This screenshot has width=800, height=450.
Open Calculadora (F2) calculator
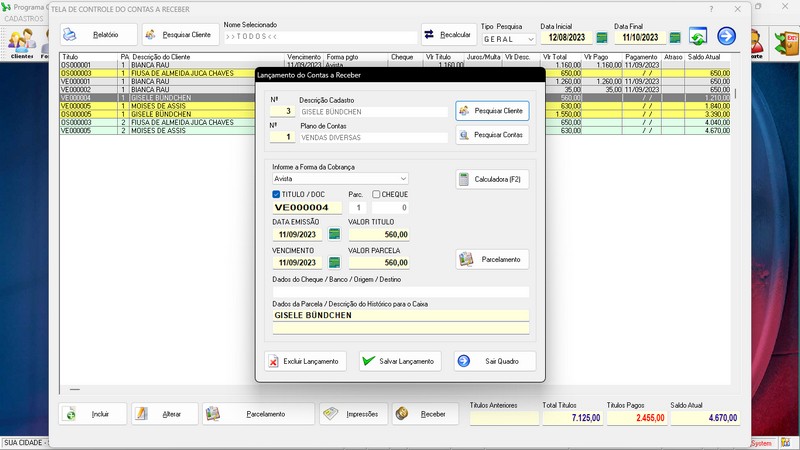coord(492,180)
